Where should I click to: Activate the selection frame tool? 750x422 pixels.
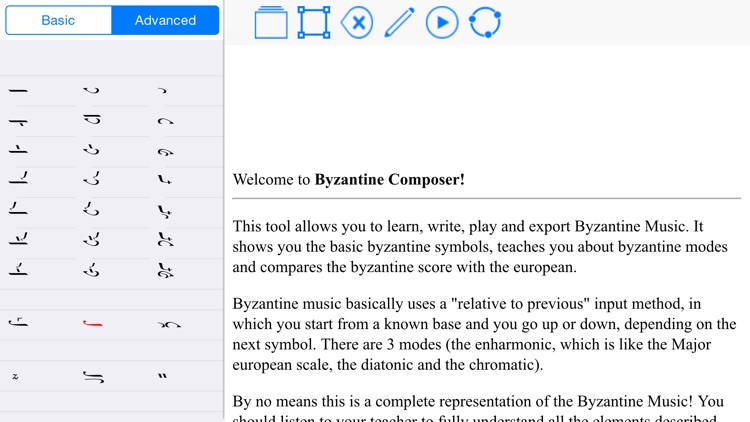tap(314, 22)
